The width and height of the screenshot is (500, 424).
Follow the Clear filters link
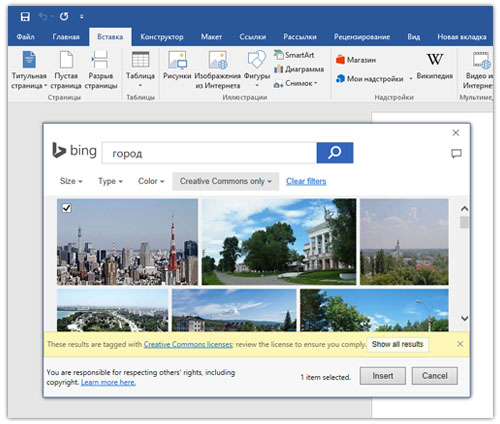click(306, 181)
